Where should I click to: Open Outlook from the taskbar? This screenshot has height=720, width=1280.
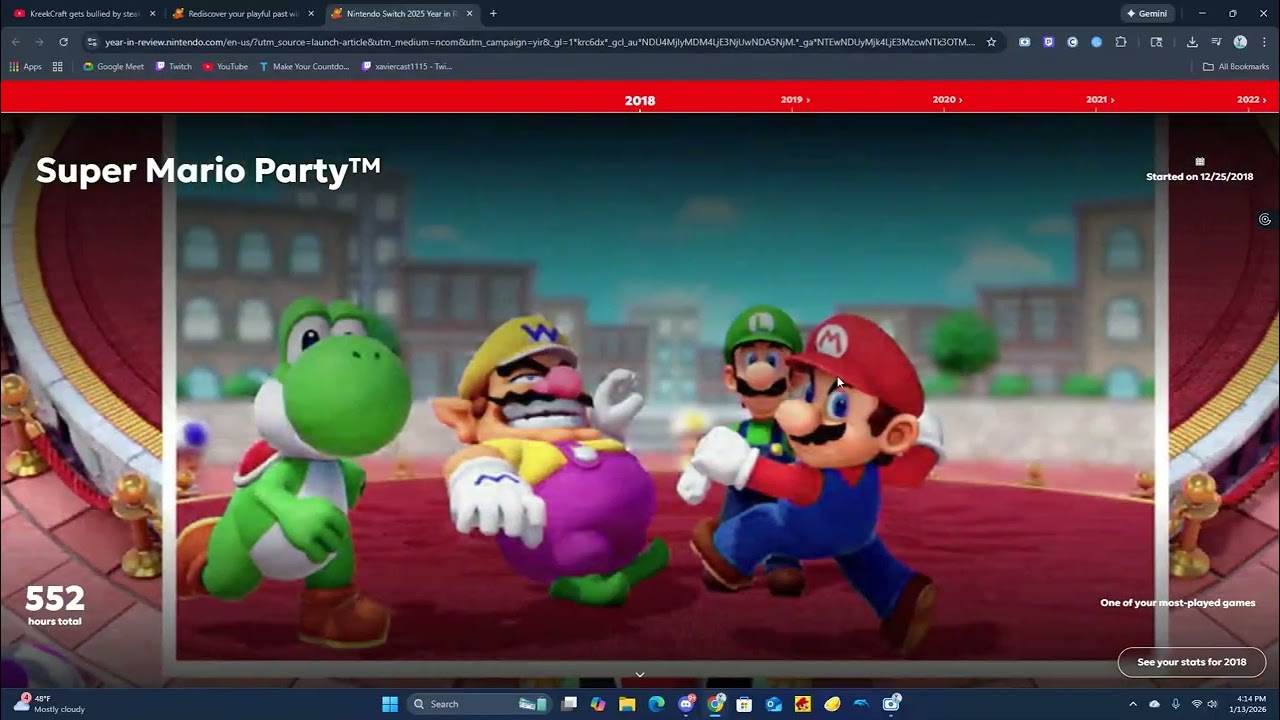(x=773, y=704)
